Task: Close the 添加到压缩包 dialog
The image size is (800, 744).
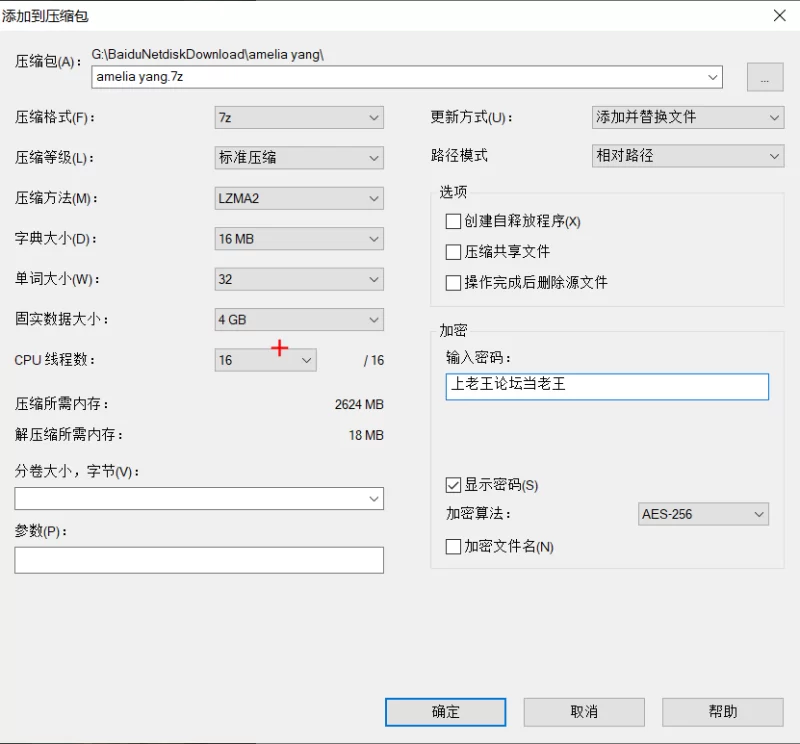Action: point(780,15)
